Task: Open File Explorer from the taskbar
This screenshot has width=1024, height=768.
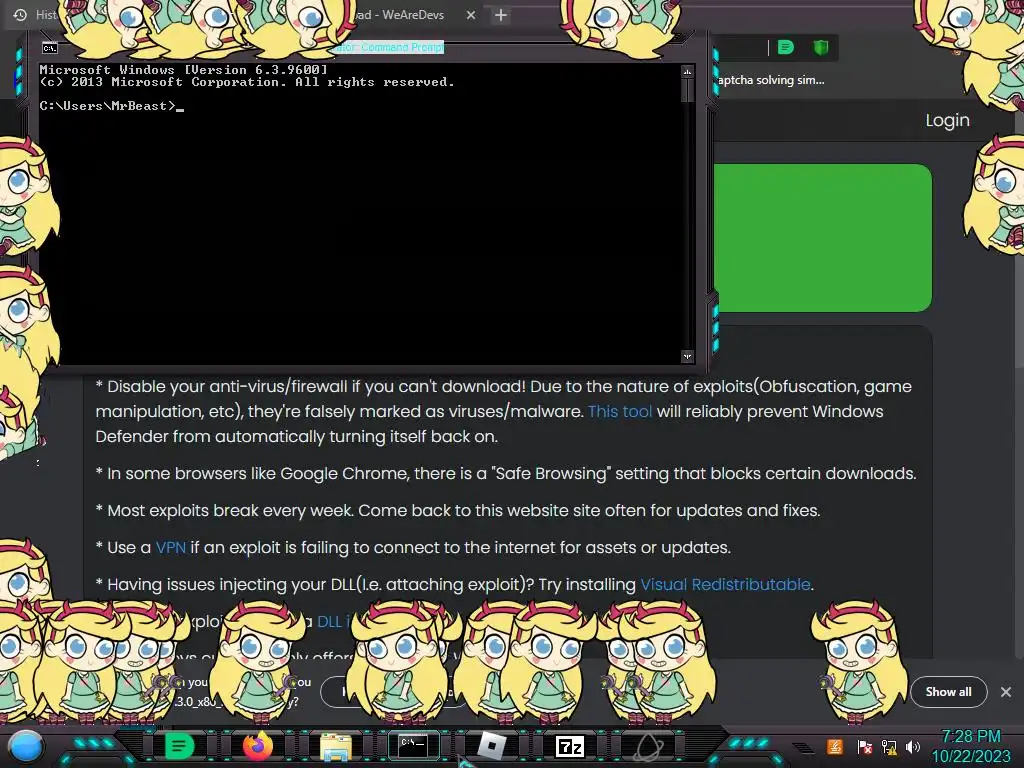Action: [x=336, y=746]
